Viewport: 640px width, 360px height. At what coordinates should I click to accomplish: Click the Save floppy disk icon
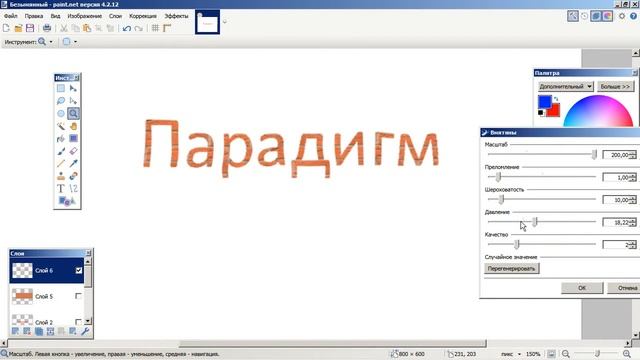coord(30,28)
